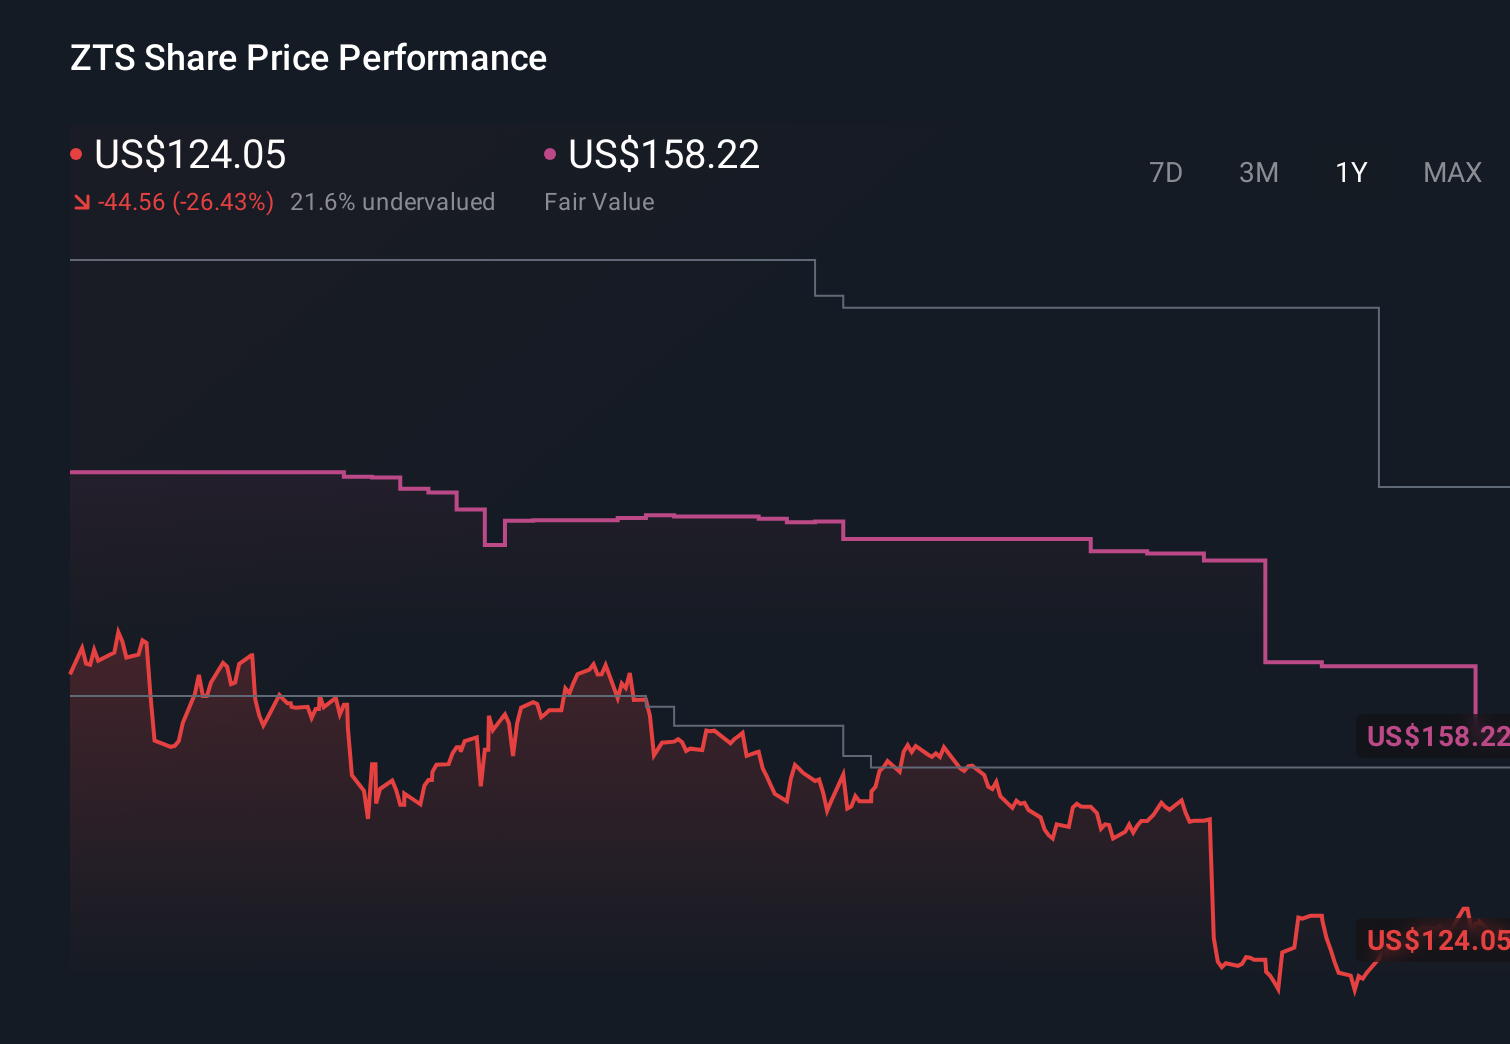Viewport: 1510px width, 1044px height.
Task: Switch to the 7D time range
Action: (1166, 172)
